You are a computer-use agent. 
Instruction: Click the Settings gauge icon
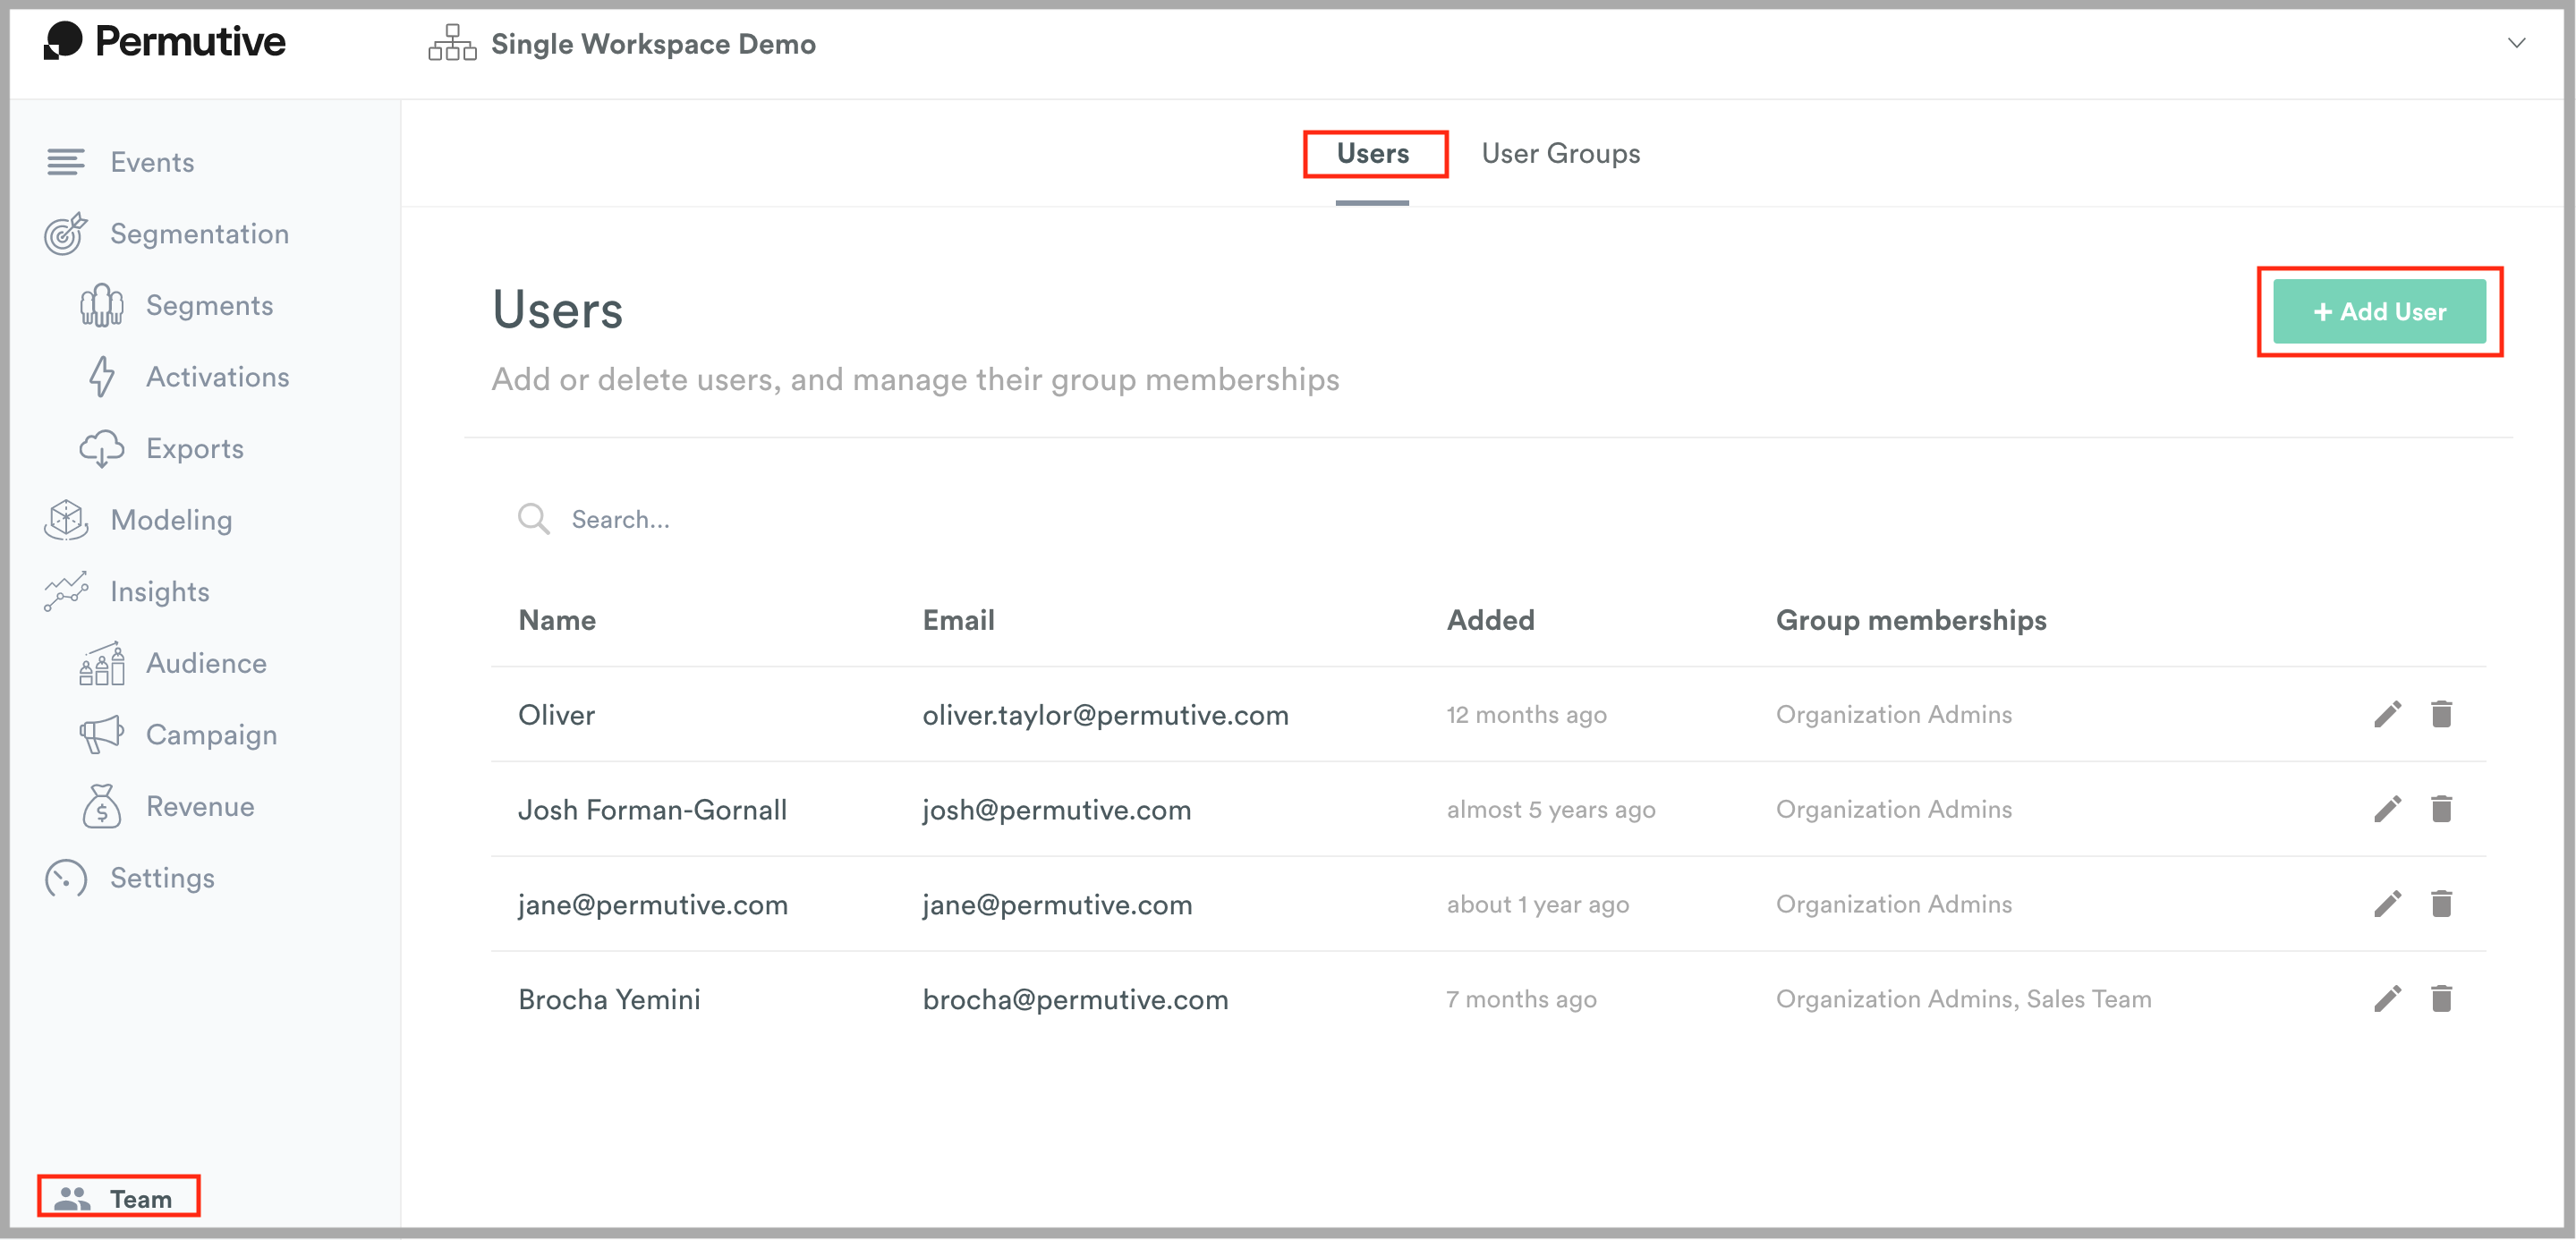coord(66,878)
